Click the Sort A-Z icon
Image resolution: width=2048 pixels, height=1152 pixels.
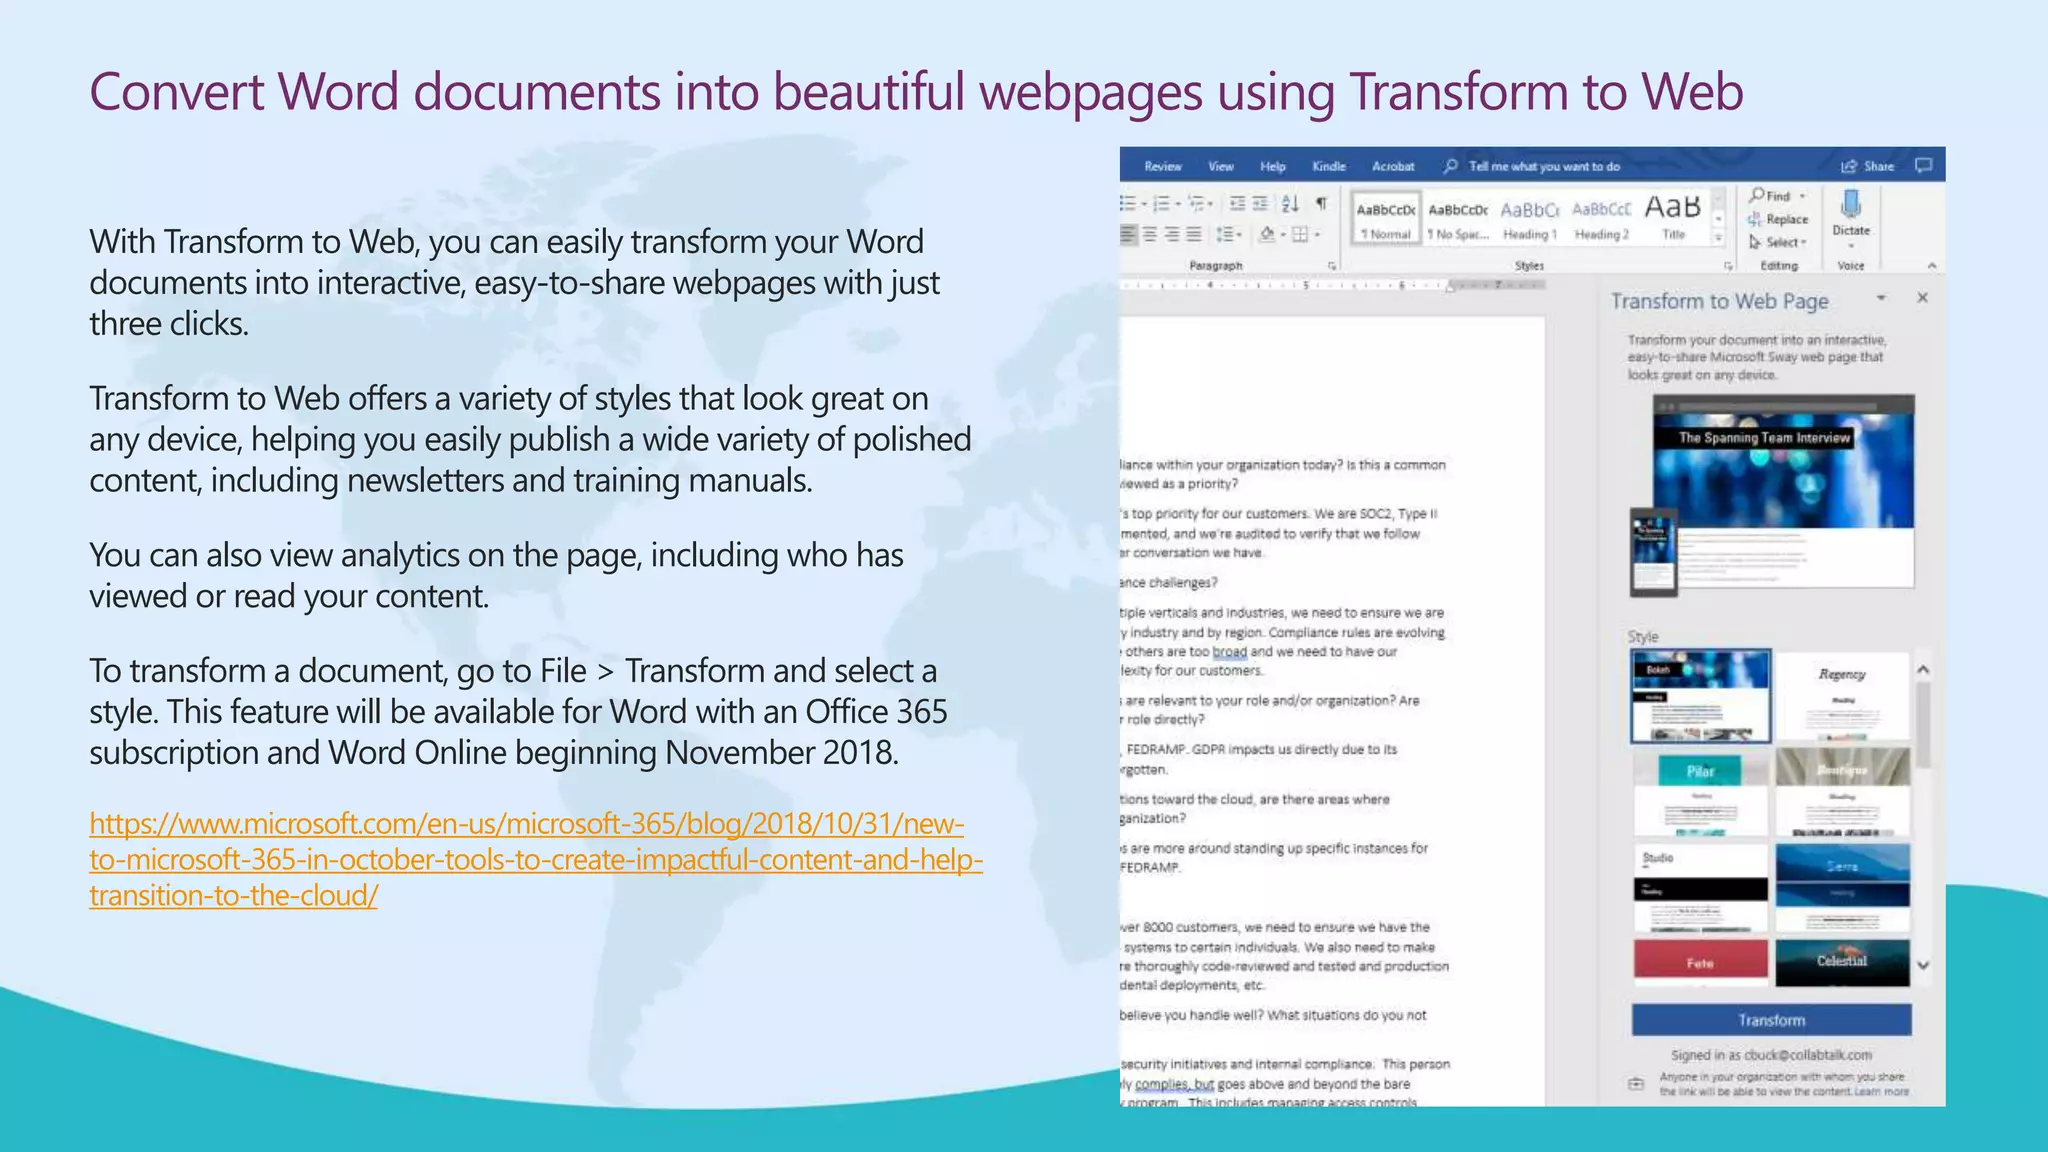tap(1291, 204)
